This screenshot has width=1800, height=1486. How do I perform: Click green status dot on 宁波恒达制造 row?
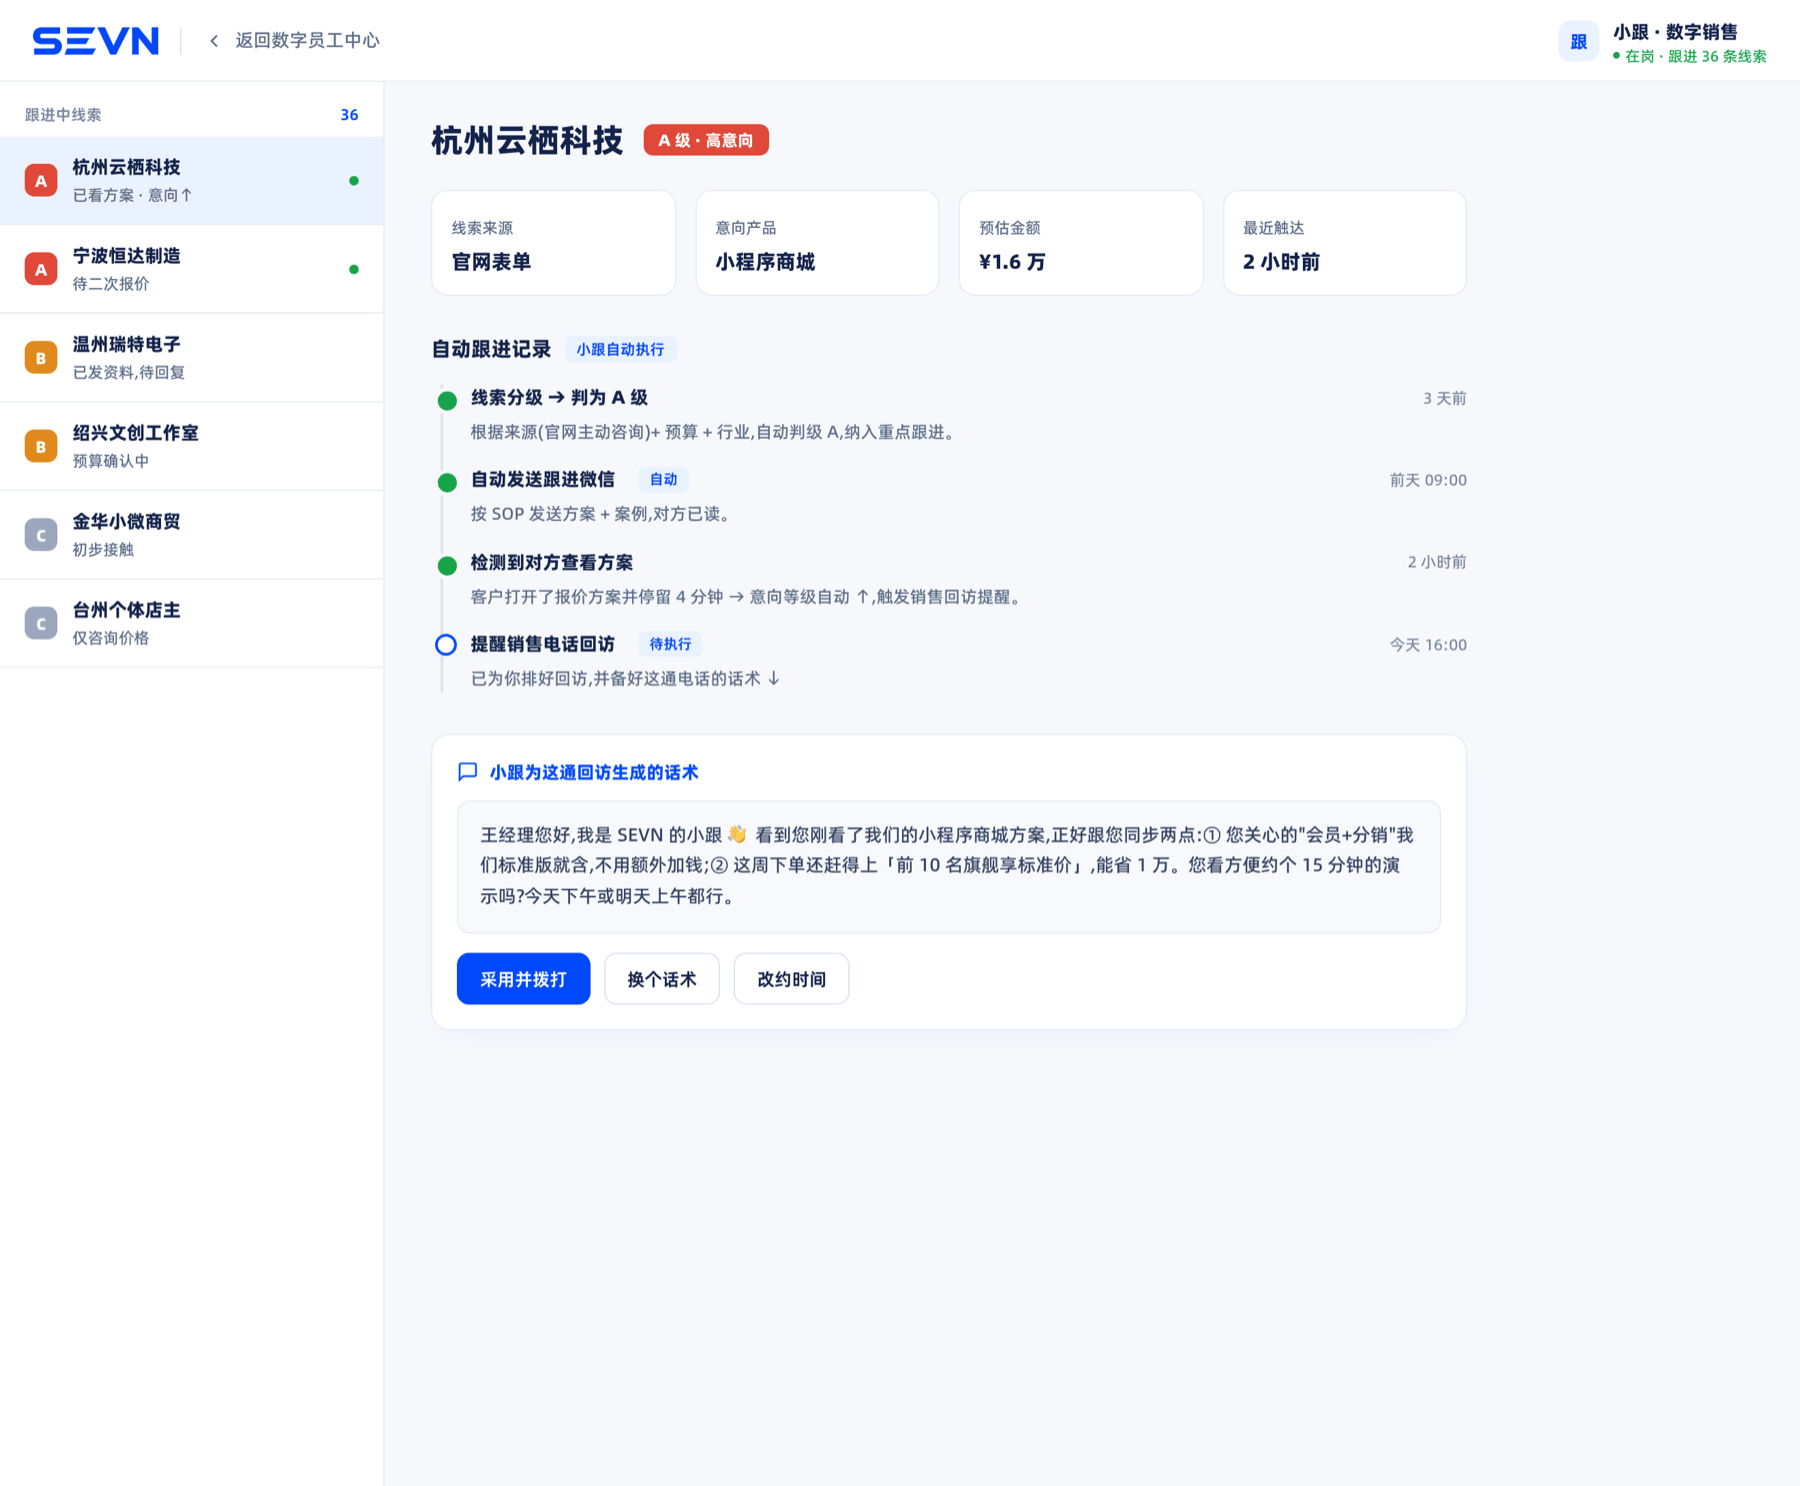click(x=354, y=269)
